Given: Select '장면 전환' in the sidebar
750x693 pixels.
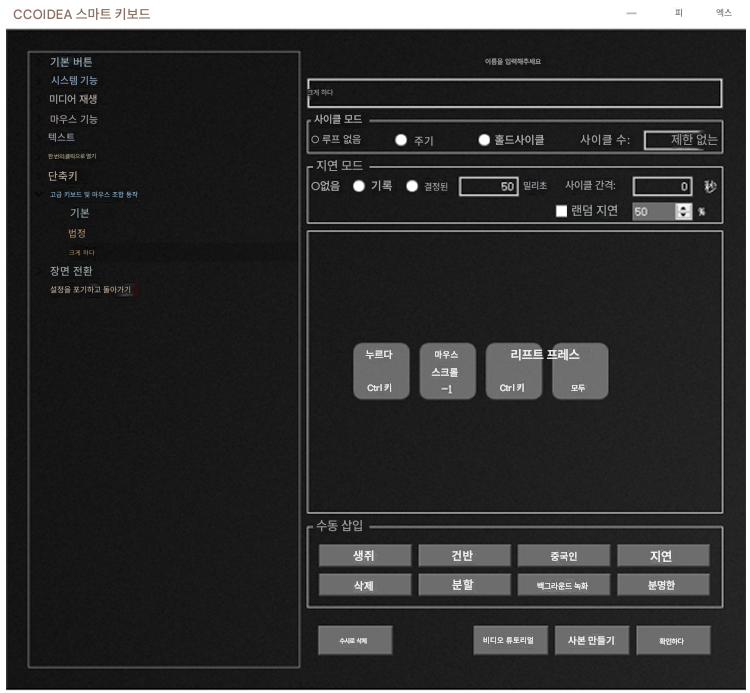Looking at the screenshot, I should (x=71, y=270).
